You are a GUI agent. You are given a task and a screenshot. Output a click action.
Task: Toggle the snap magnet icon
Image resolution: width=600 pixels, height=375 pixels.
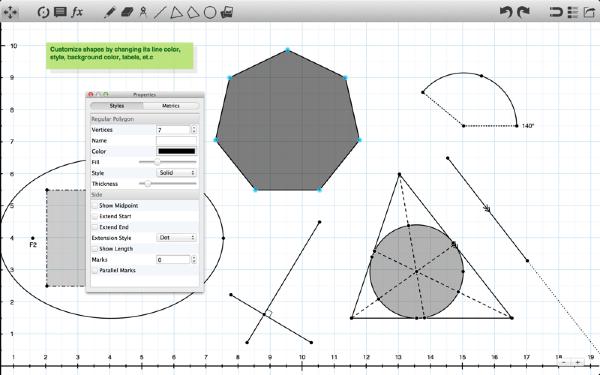(x=556, y=12)
